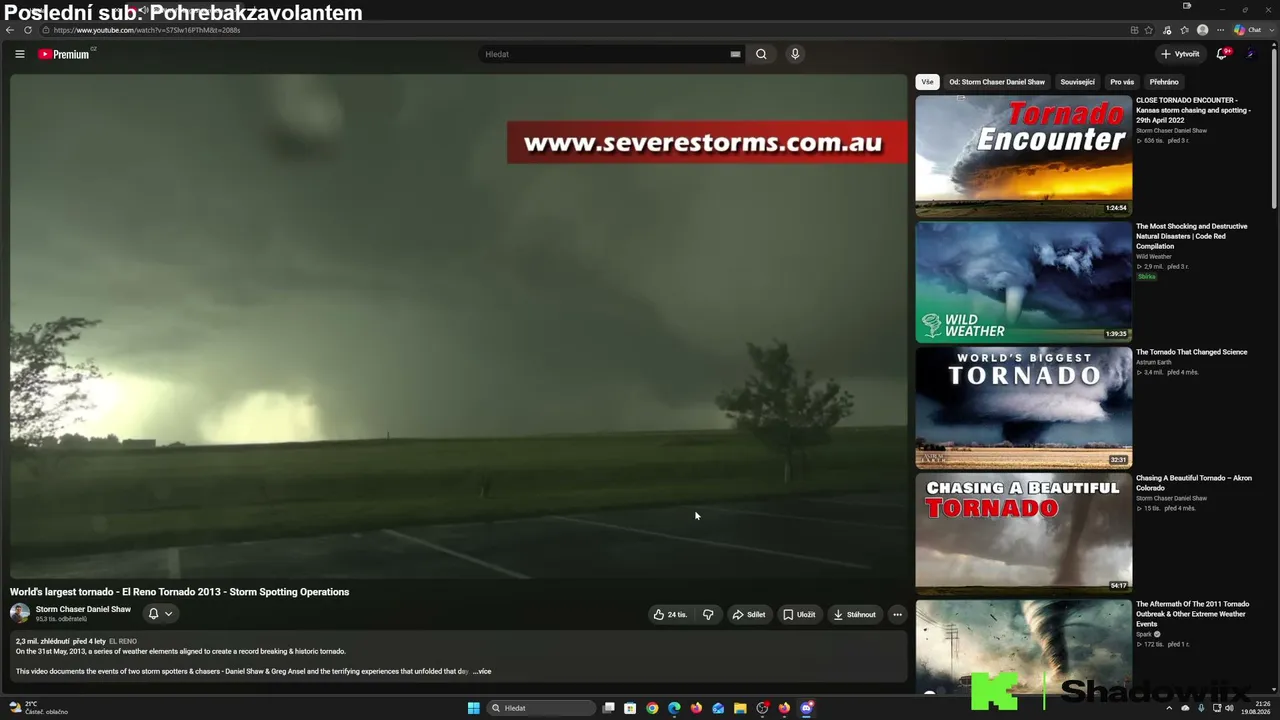This screenshot has height=720, width=1280.
Task: Click the Sdílet share button
Action: [749, 615]
